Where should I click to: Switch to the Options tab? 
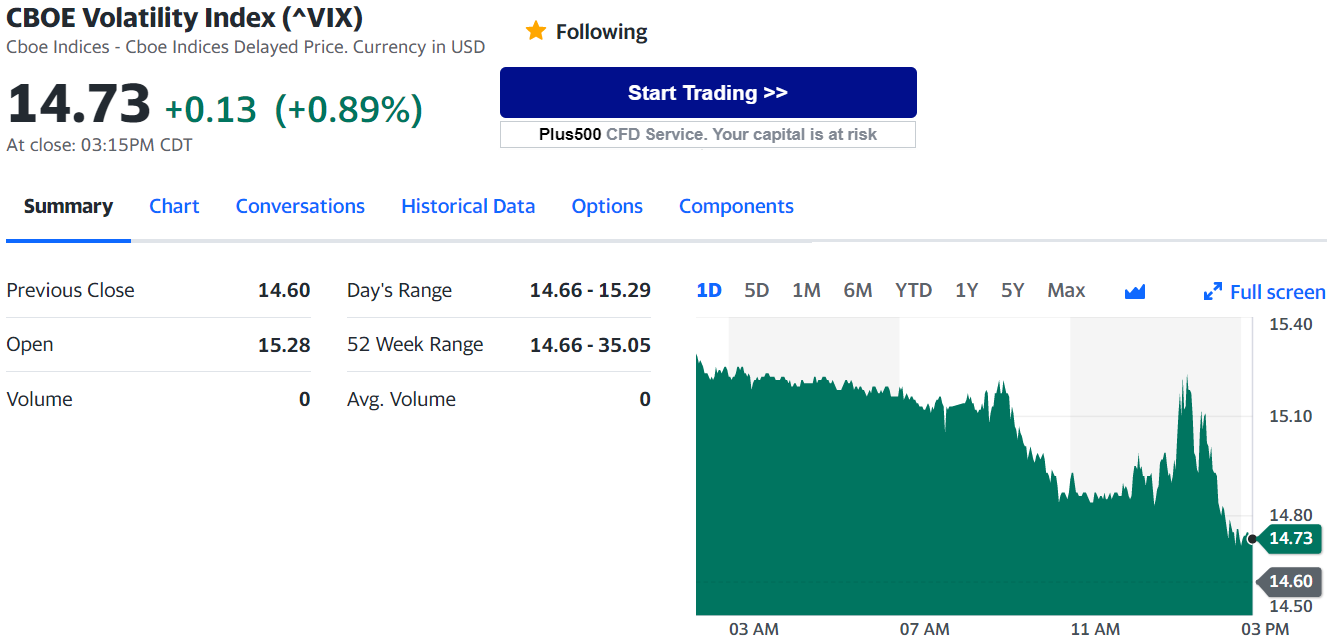point(607,206)
